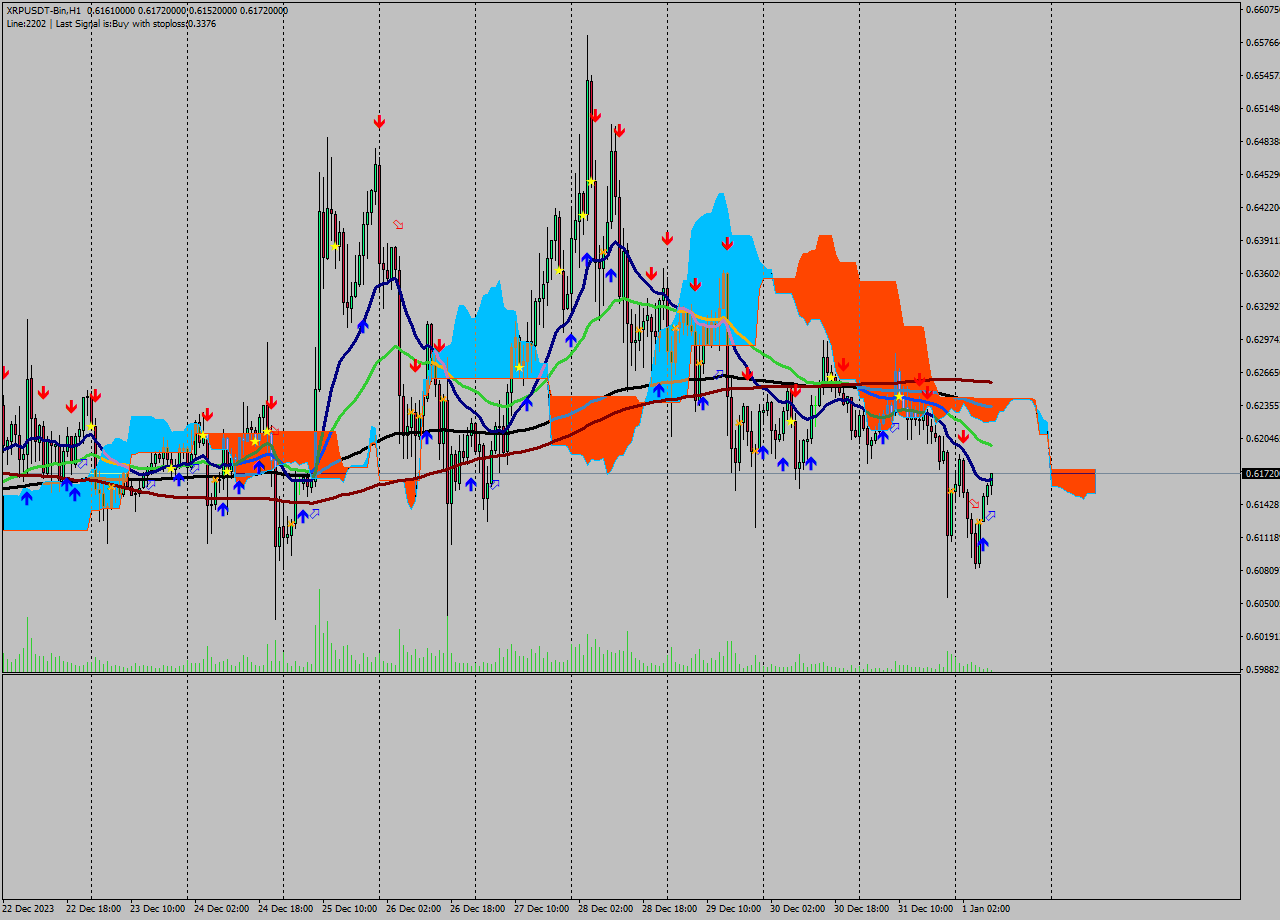
Task: Click the 0.60191 price axis label
Action: pyautogui.click(x=1262, y=637)
